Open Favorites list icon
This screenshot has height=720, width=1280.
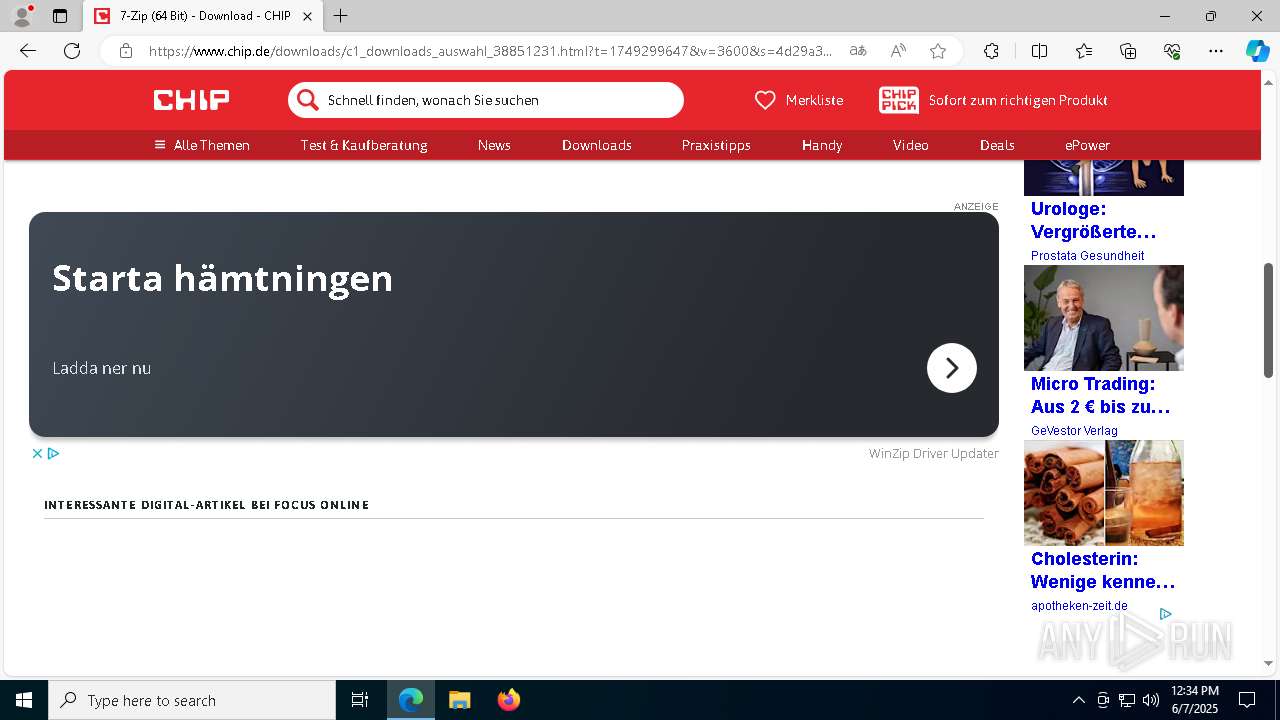[1084, 51]
